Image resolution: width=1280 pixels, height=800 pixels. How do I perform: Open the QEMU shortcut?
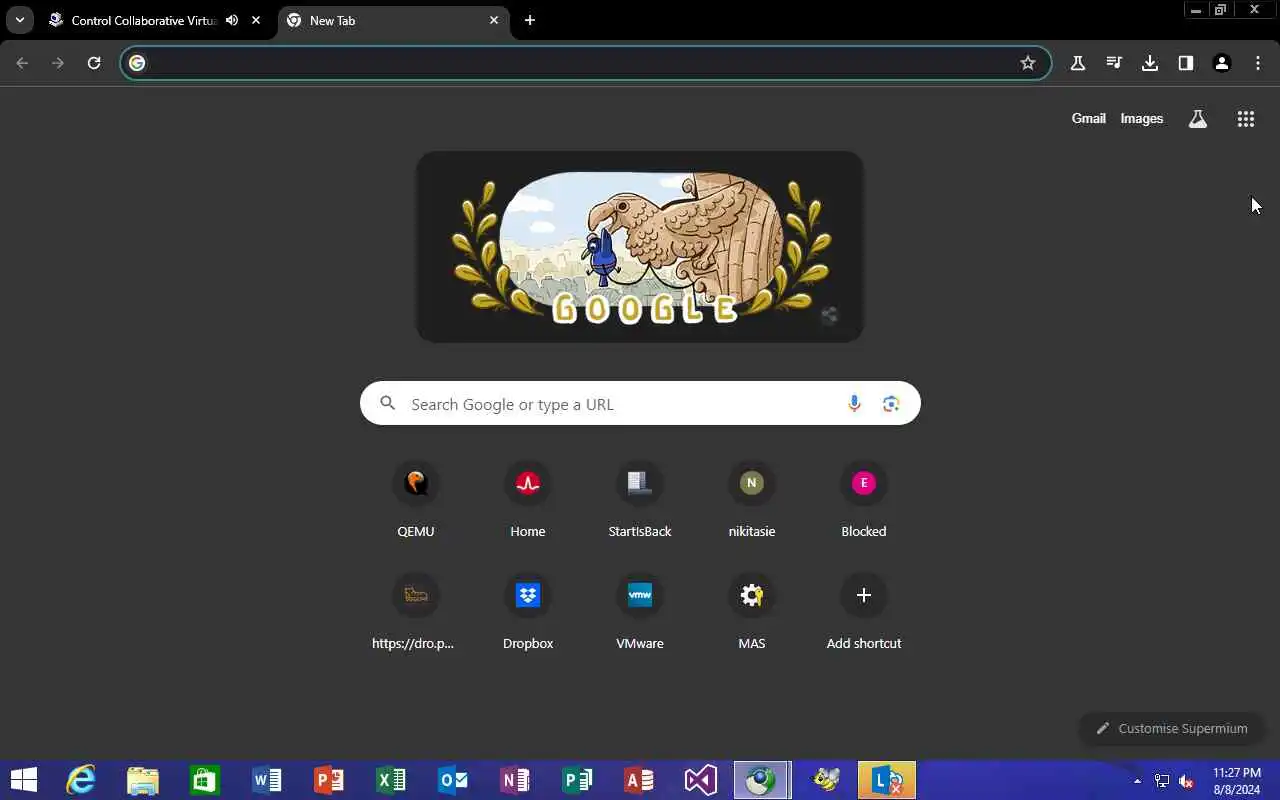pos(416,500)
